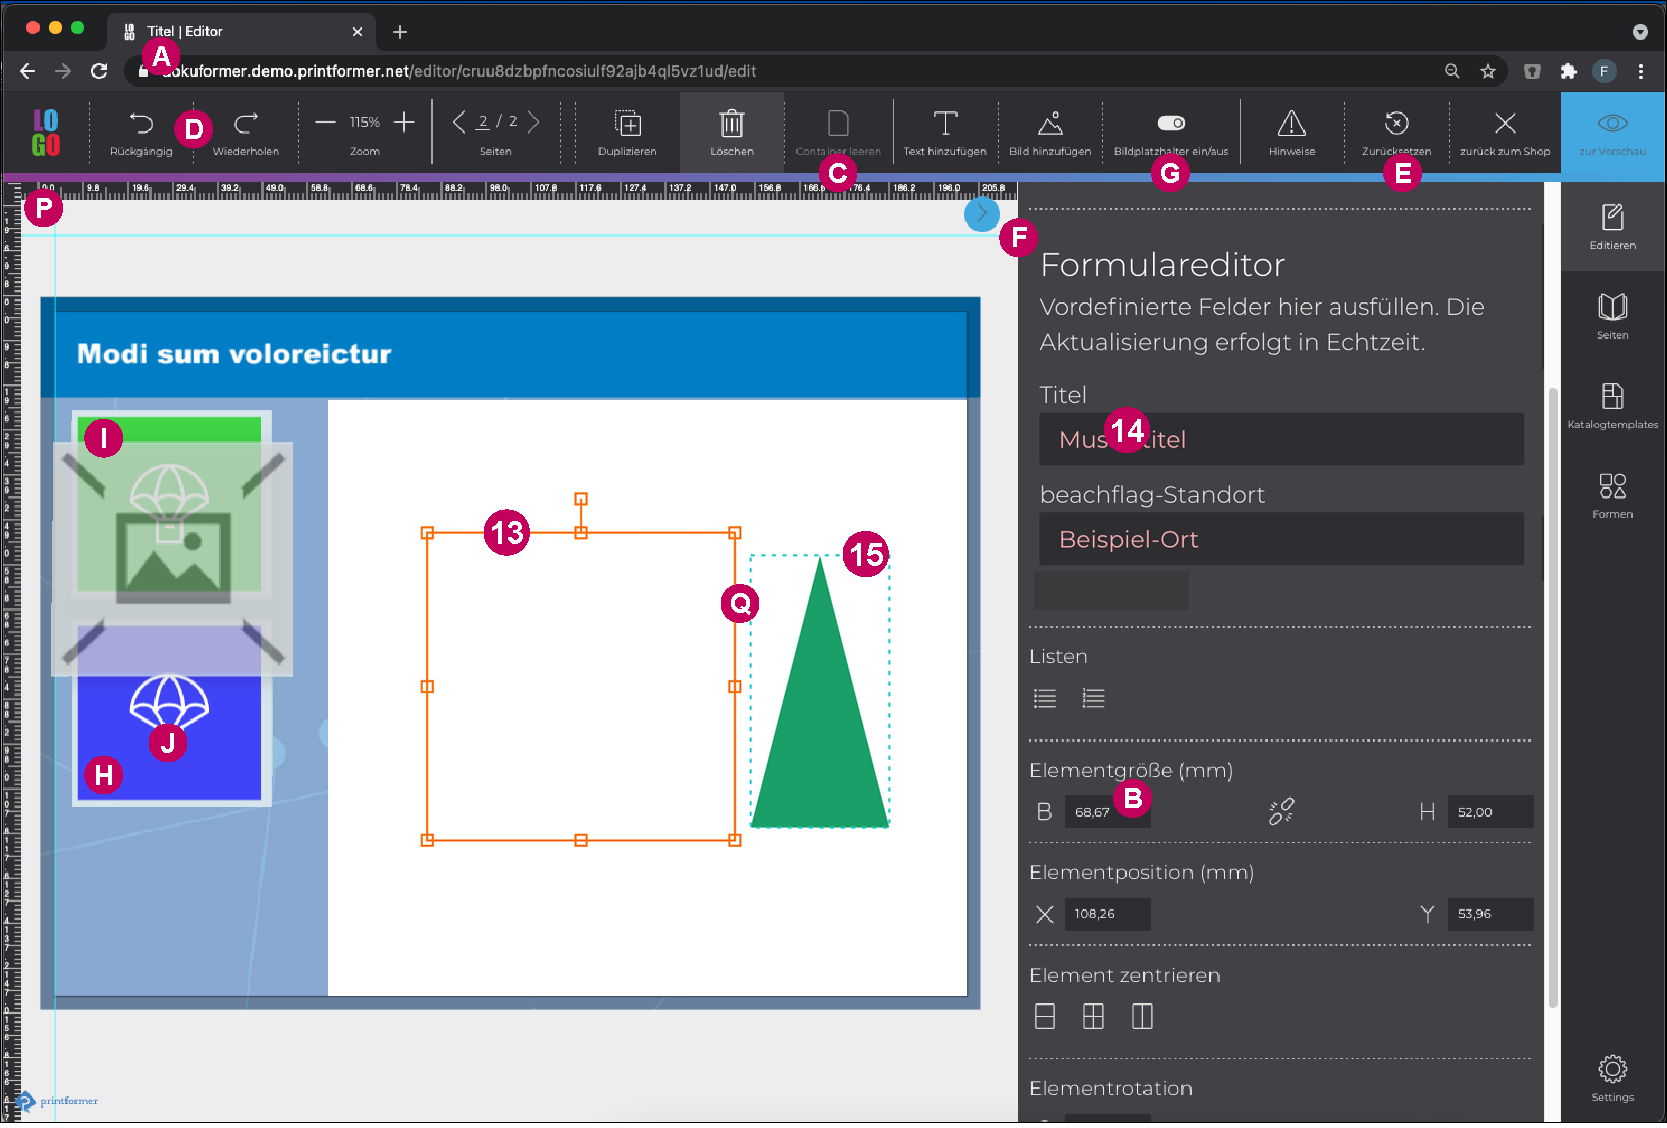This screenshot has width=1667, height=1128.
Task: Go to next page using right chevron
Action: pos(534,122)
